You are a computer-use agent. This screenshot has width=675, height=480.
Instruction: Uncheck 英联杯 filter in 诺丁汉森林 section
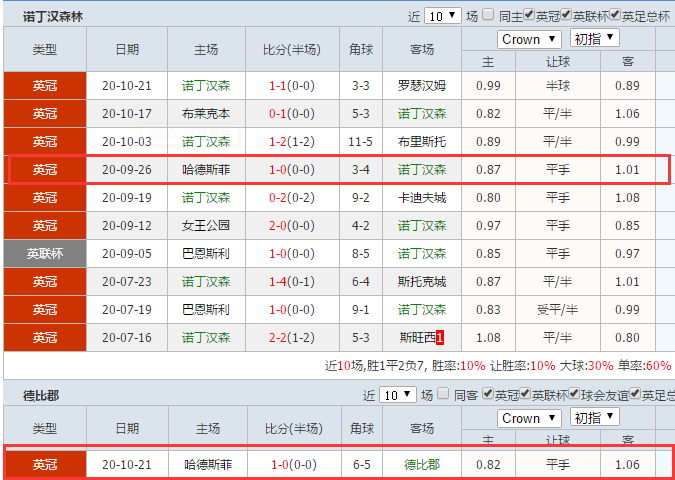tap(566, 15)
